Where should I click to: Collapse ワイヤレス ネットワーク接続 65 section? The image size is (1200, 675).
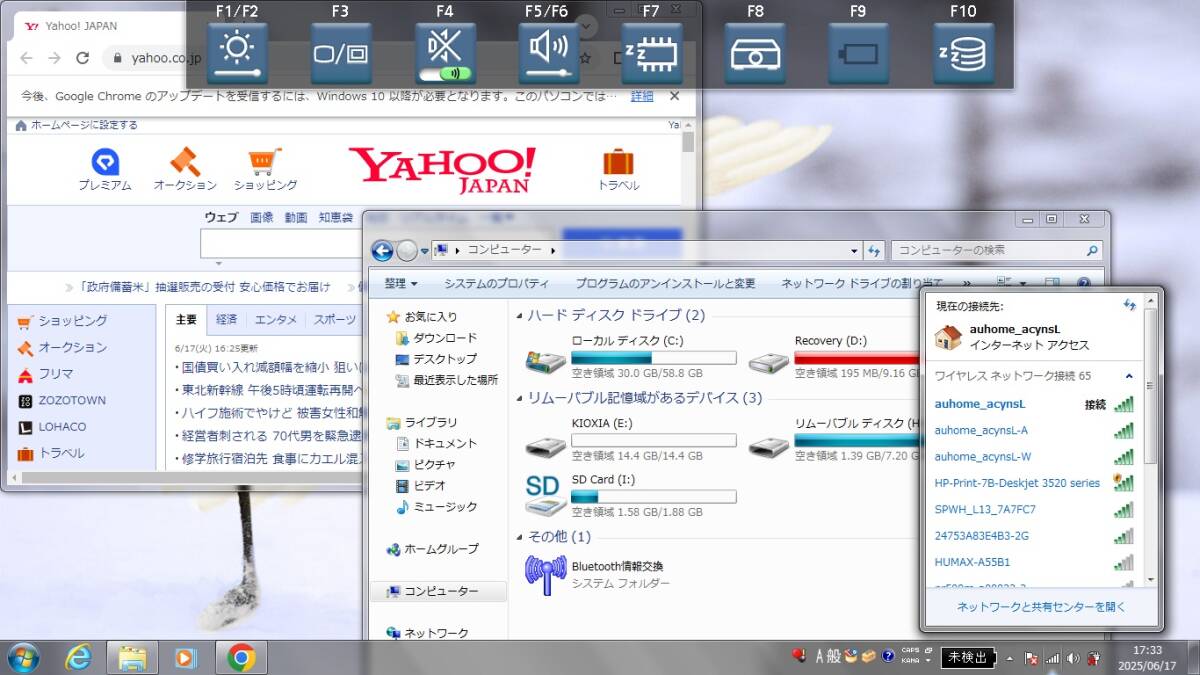pos(1129,376)
